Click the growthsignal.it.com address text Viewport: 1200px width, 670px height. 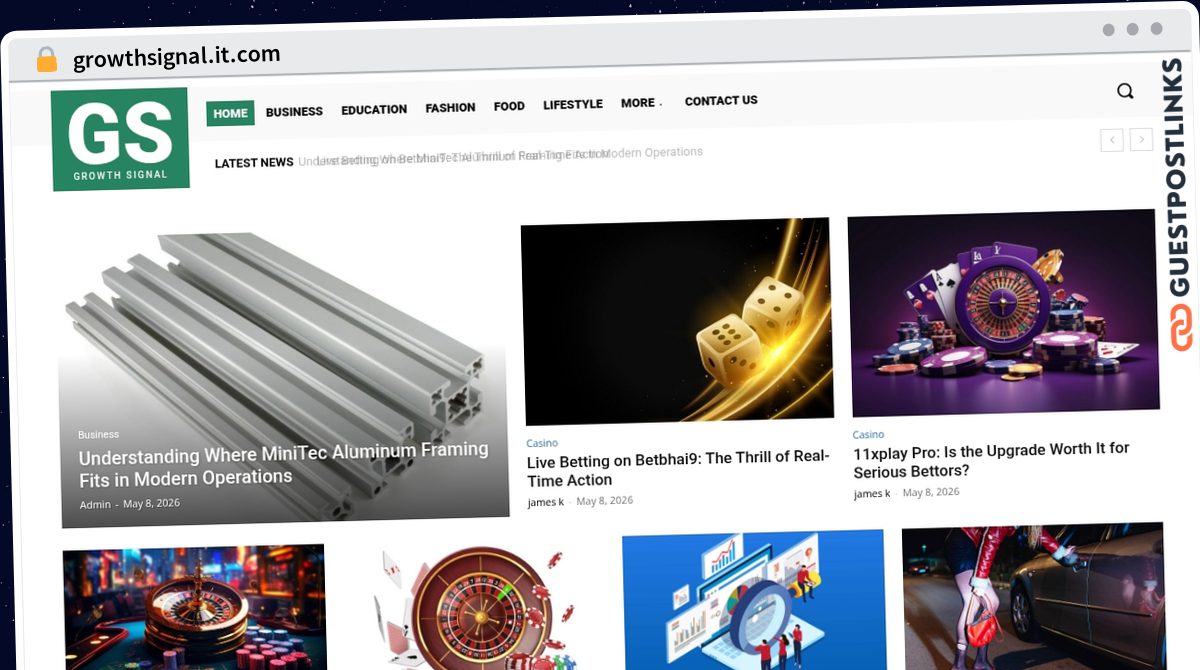[177, 56]
